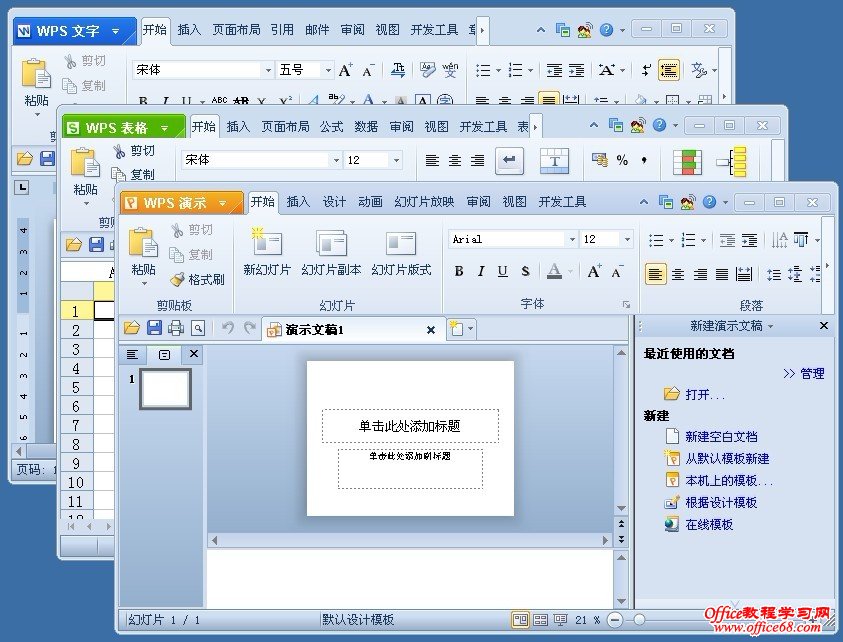Toggle Bold in Presentation font group
843x642 pixels.
459,272
